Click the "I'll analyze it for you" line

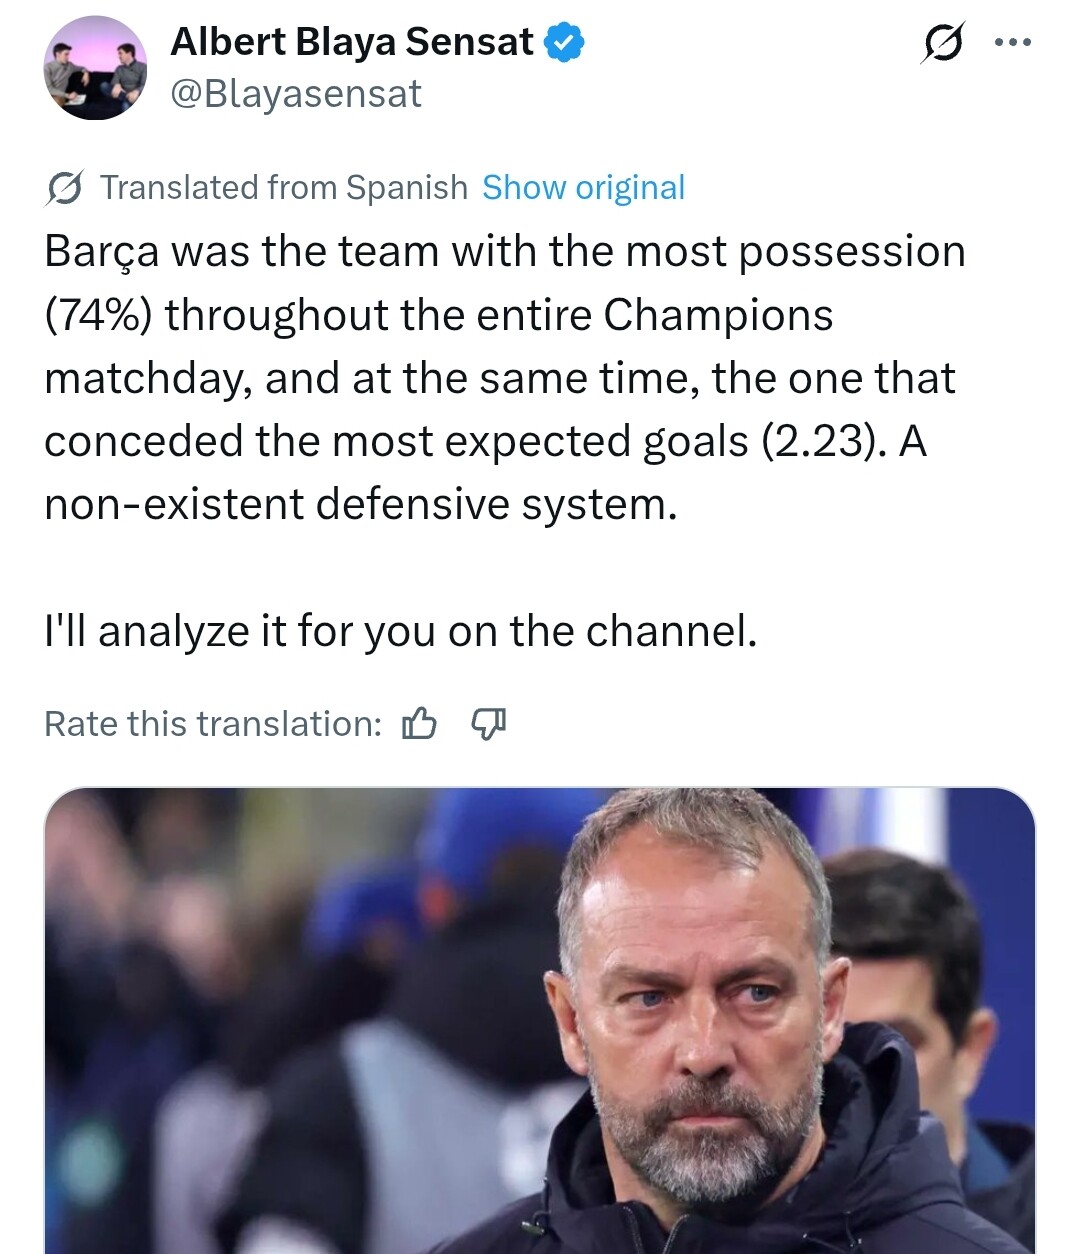400,631
